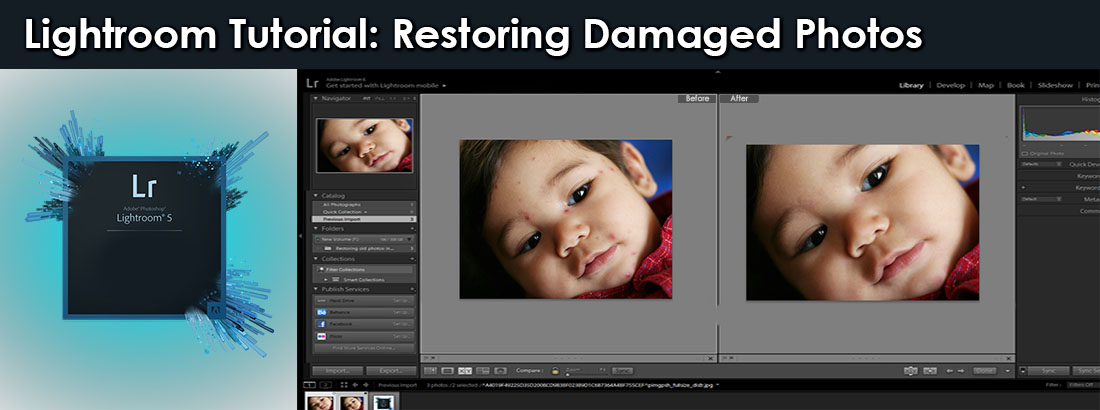
Task: Switch to Loupe view
Action: point(448,371)
